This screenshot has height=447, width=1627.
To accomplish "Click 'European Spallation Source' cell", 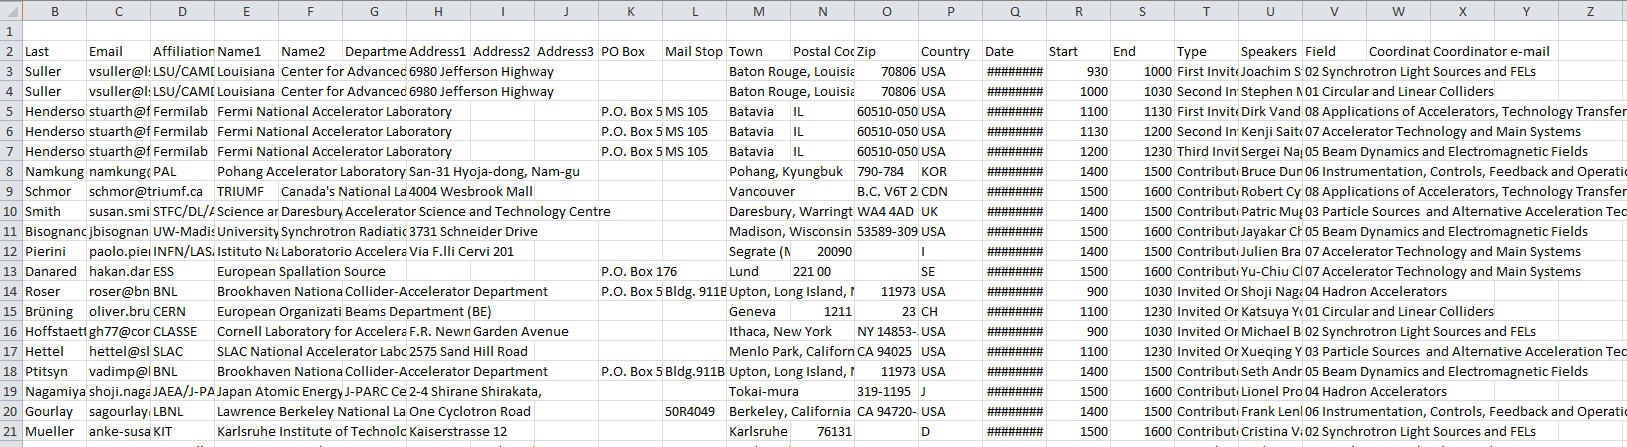I will (301, 271).
